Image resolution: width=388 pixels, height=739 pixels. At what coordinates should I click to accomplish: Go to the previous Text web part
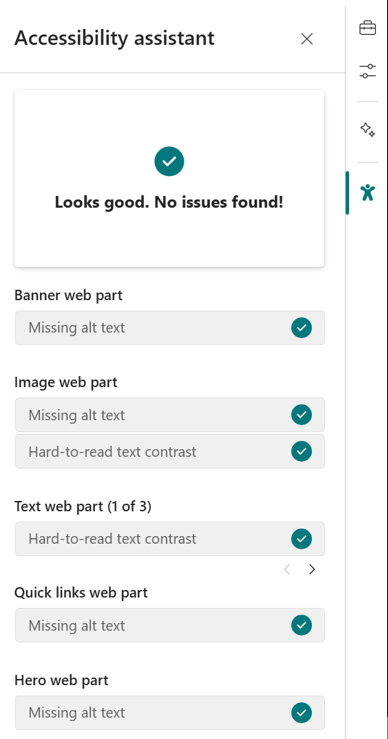pyautogui.click(x=287, y=570)
